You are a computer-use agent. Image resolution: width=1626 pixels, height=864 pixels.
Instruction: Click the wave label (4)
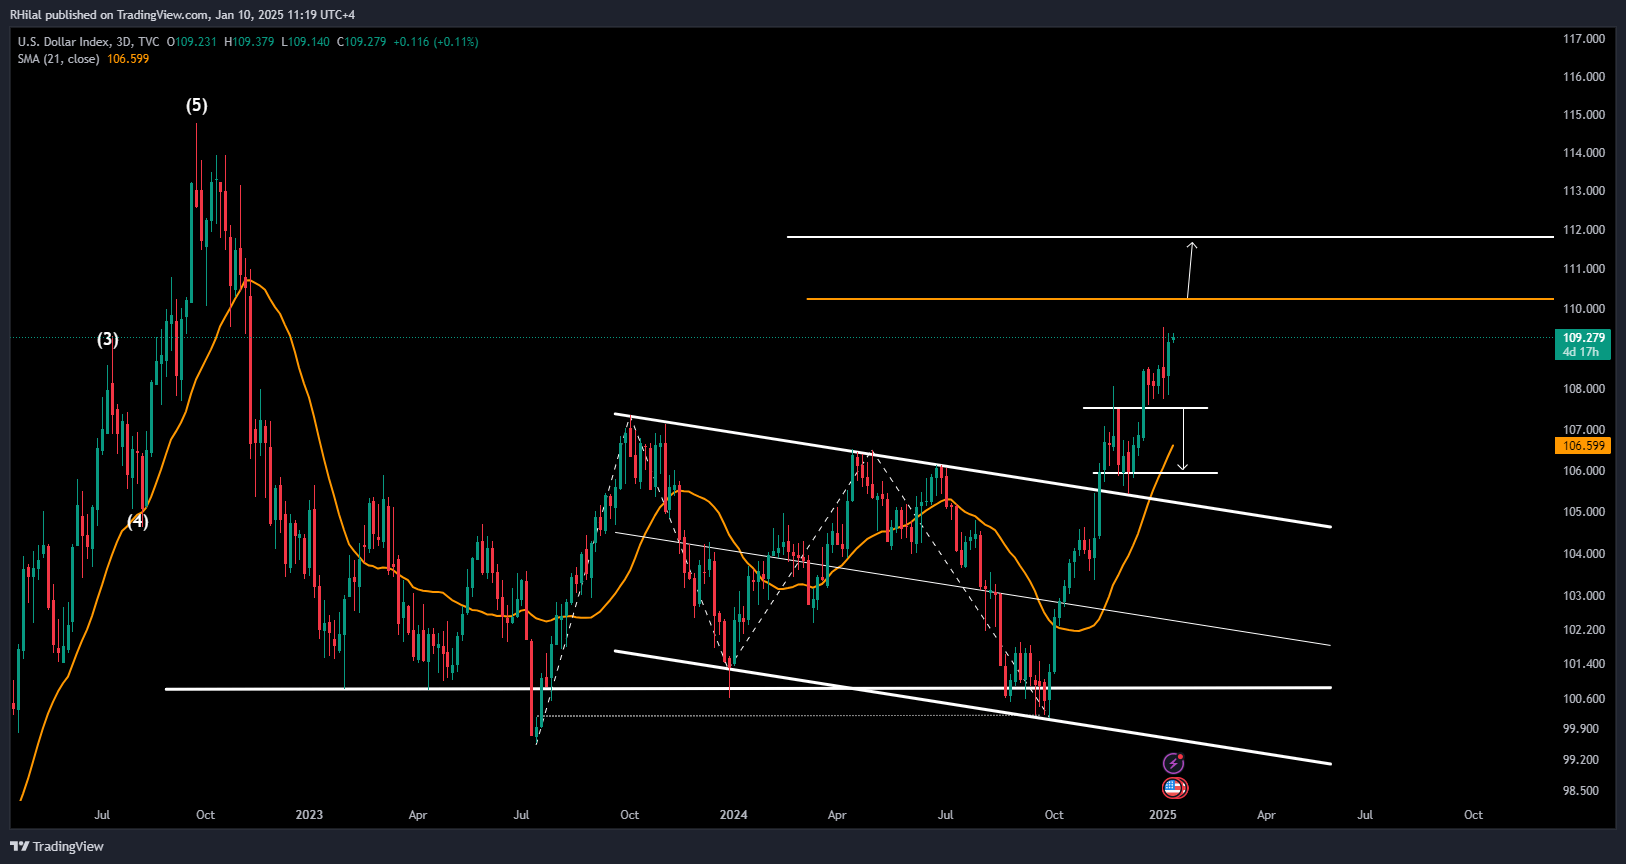(x=137, y=521)
